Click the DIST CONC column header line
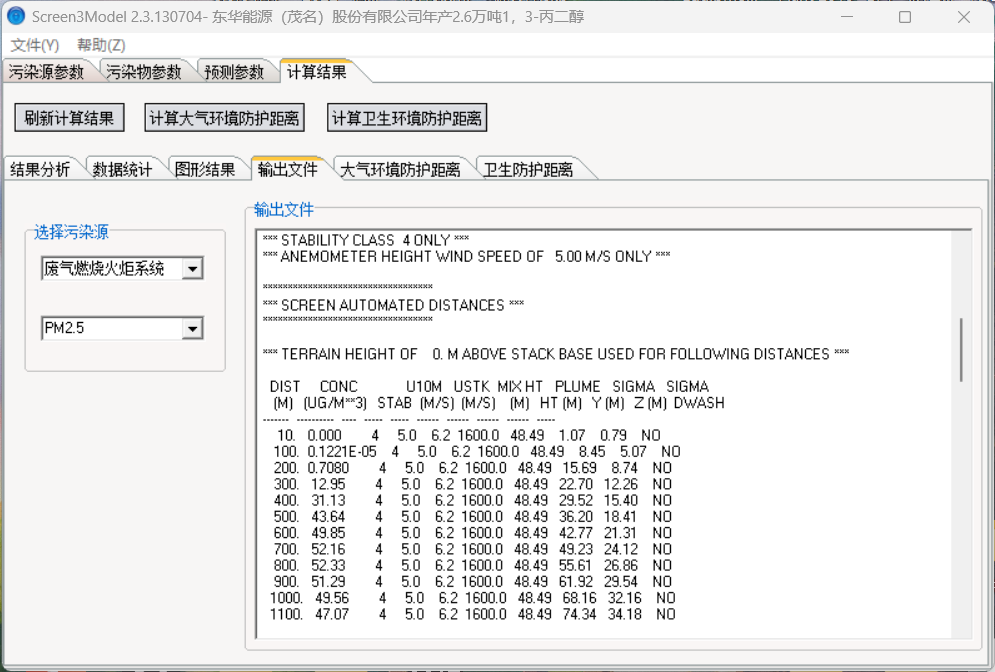The width and height of the screenshot is (995, 672). click(489, 386)
